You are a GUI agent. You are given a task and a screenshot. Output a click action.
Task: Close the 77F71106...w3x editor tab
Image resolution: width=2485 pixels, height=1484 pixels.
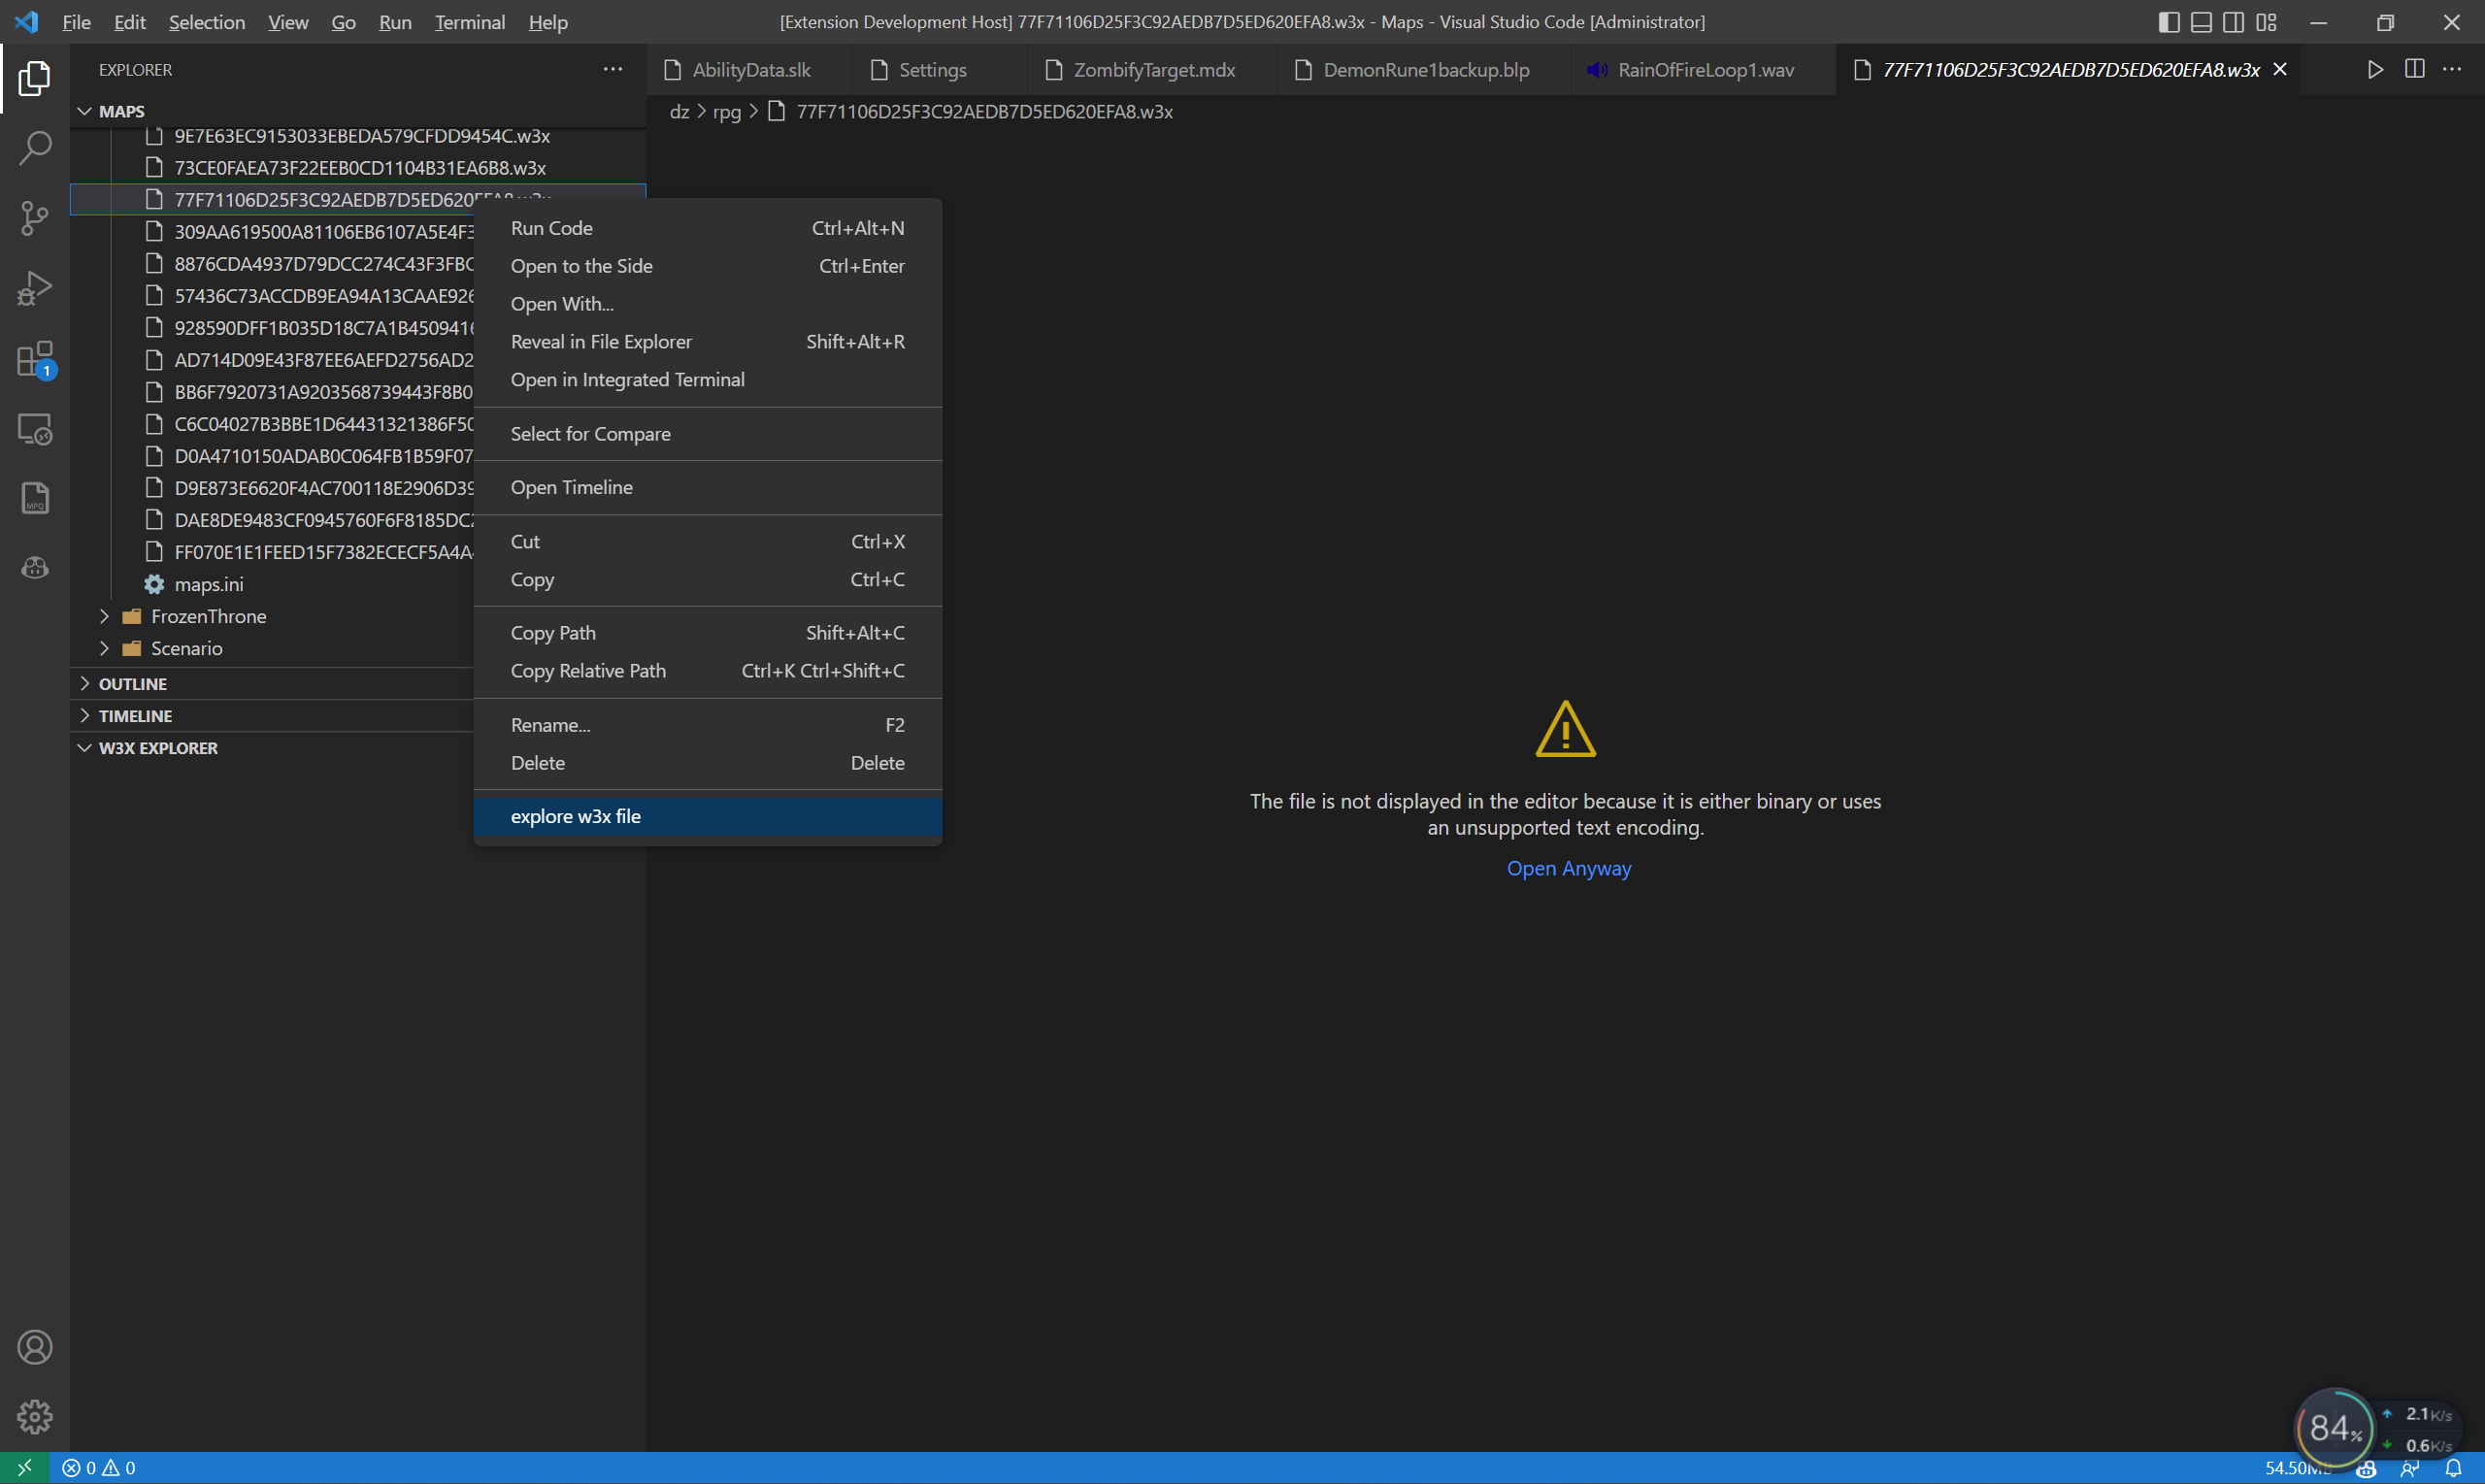pos(2280,69)
